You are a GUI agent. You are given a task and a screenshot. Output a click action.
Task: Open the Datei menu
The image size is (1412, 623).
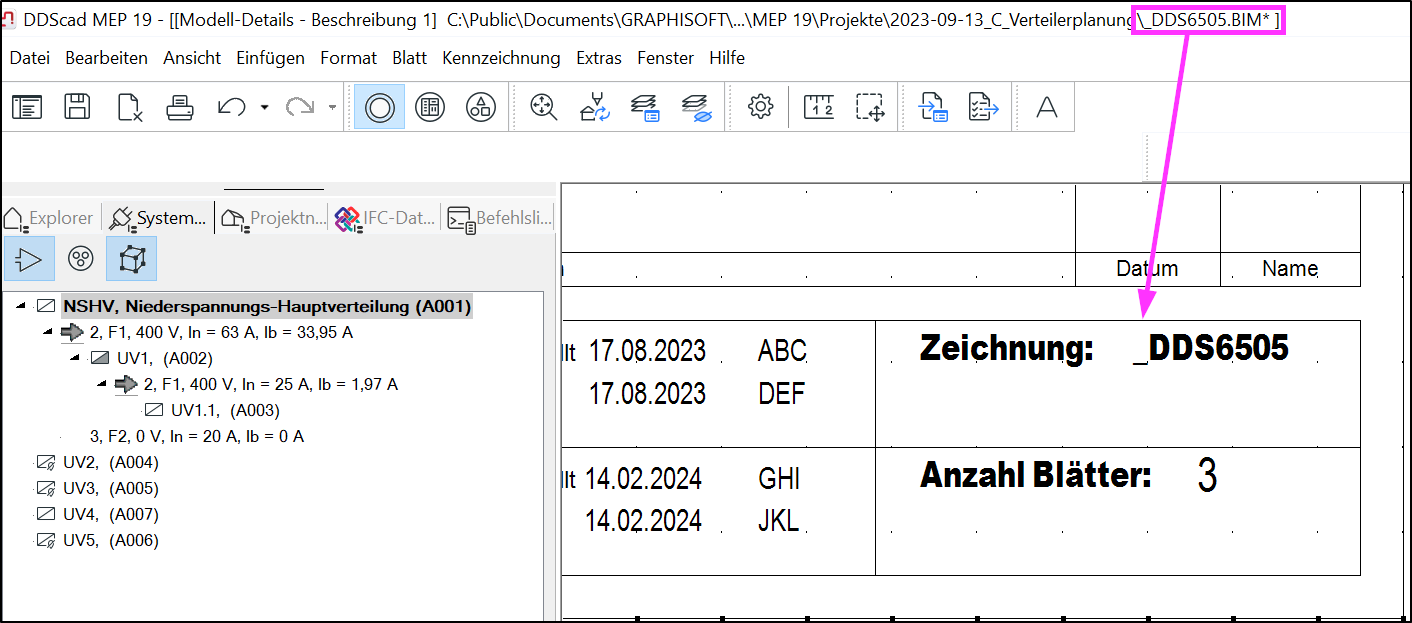coord(30,58)
